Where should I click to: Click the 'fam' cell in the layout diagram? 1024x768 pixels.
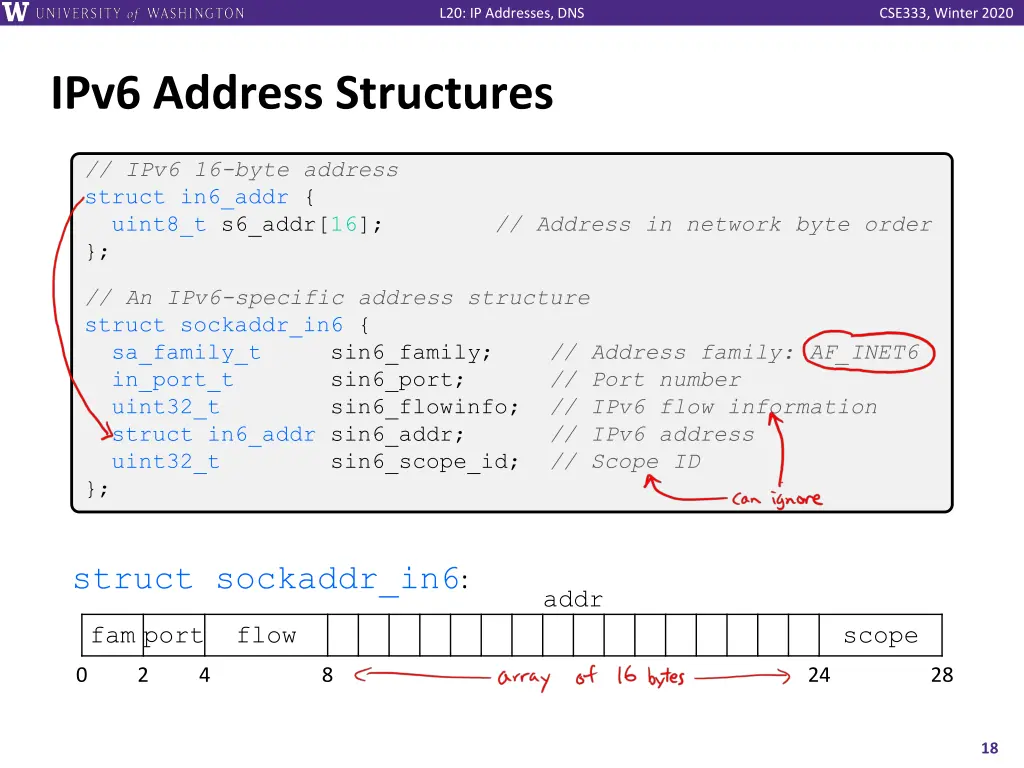112,635
